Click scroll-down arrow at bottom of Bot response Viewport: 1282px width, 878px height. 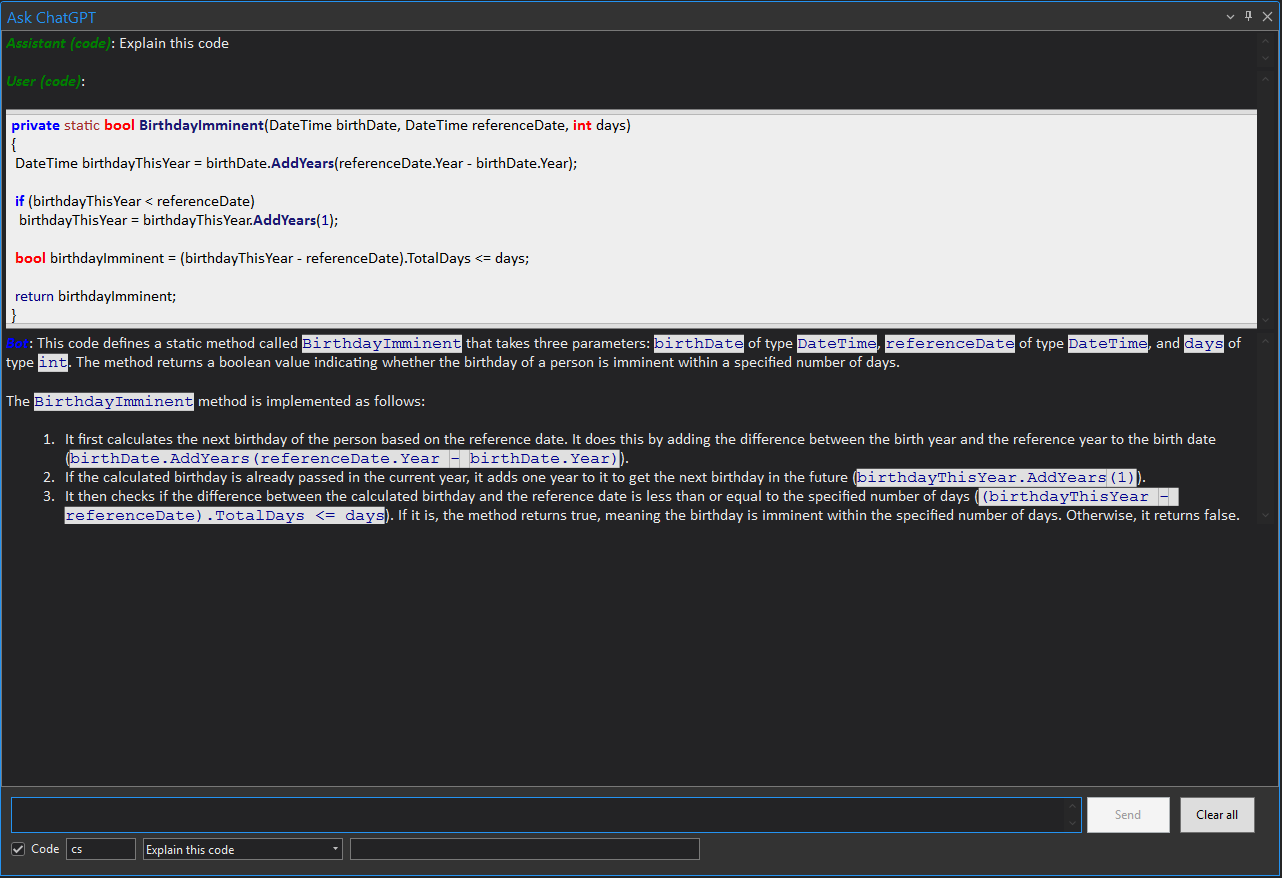(1265, 516)
